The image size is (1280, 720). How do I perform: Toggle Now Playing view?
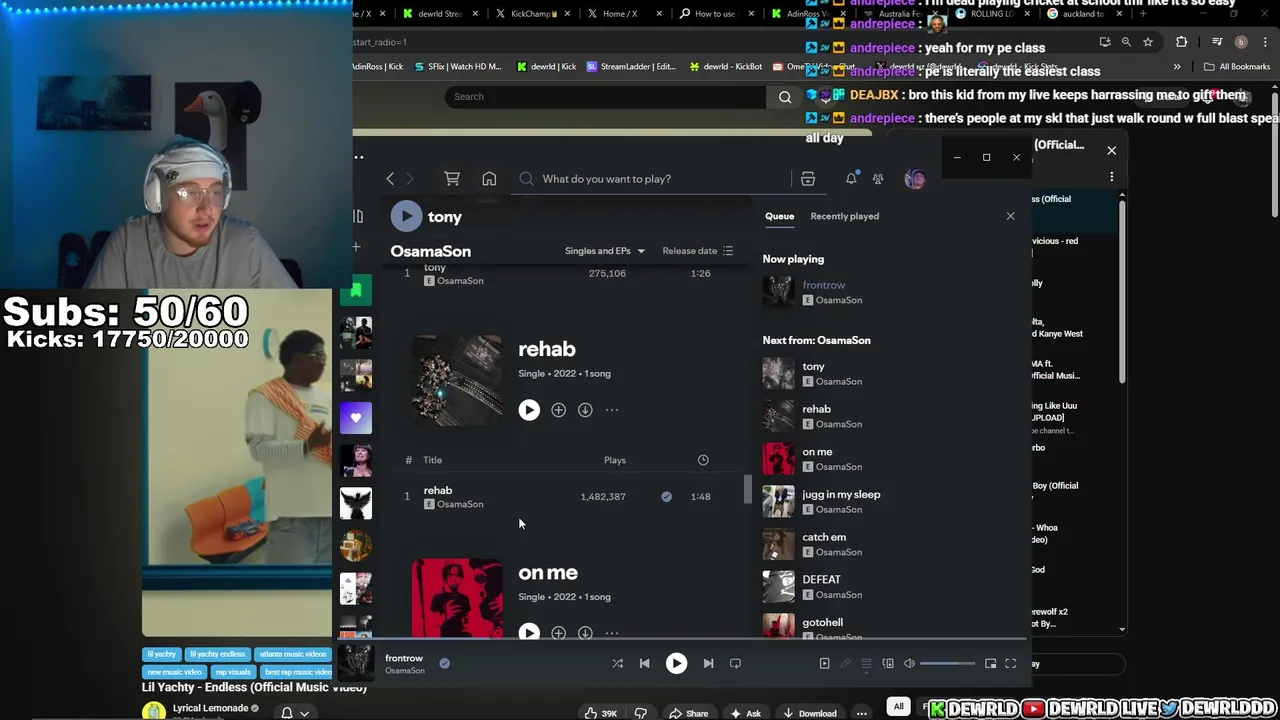[x=824, y=663]
